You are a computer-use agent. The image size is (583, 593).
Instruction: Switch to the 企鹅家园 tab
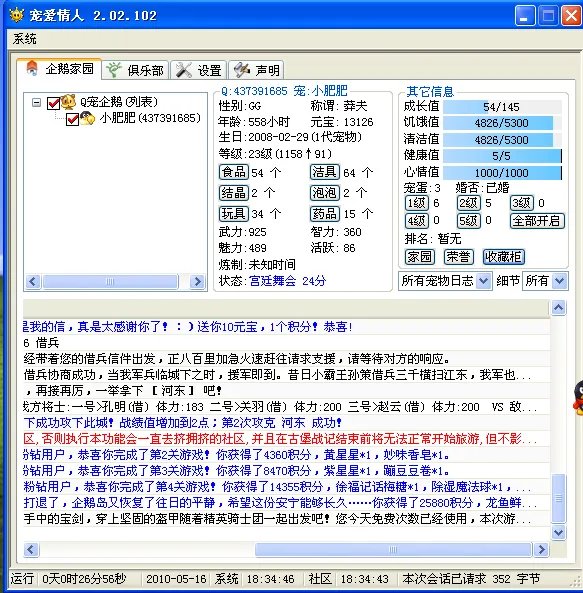[x=59, y=68]
